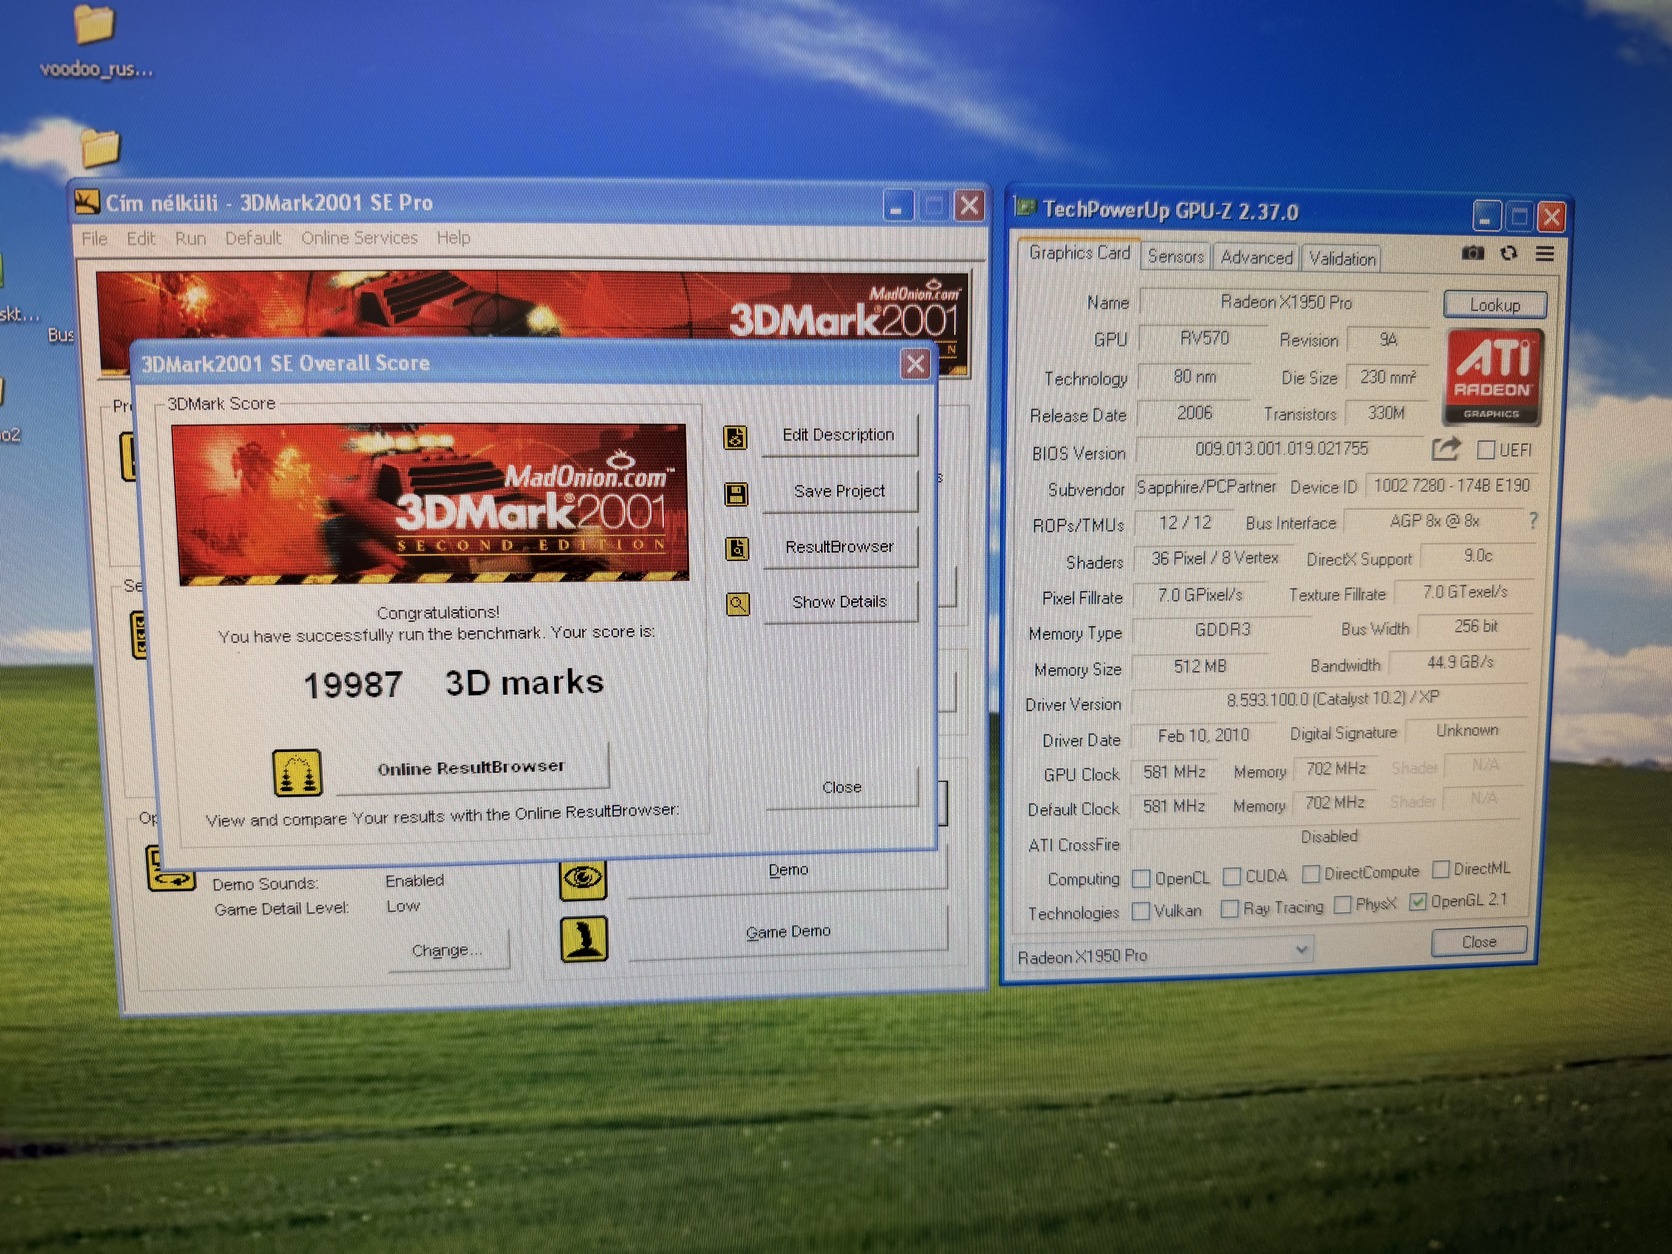Click the Memory Type field showing GDDR3
The width and height of the screenshot is (1672, 1254).
[x=1222, y=630]
